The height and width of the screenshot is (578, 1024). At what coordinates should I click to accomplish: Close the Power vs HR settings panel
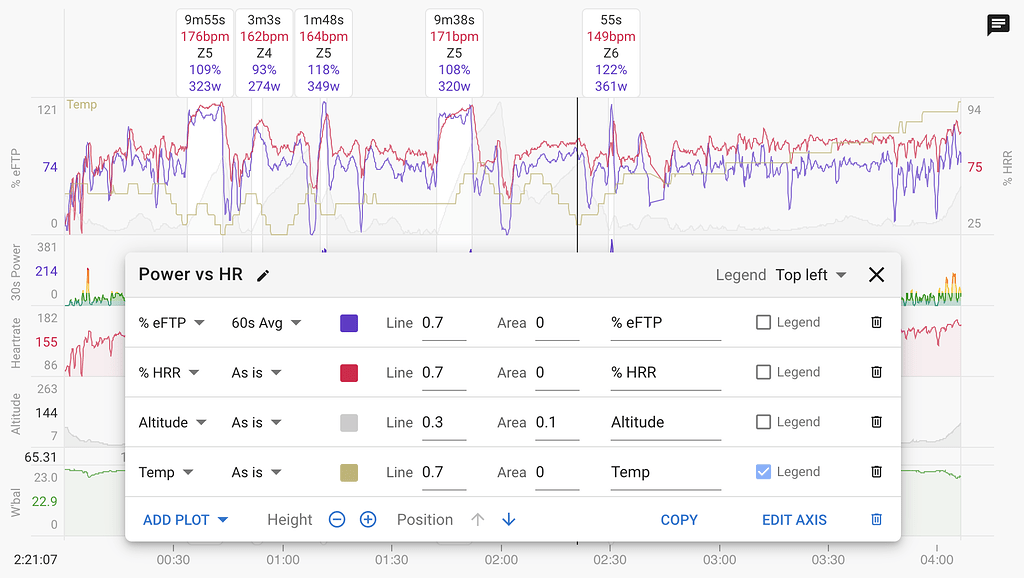point(877,274)
